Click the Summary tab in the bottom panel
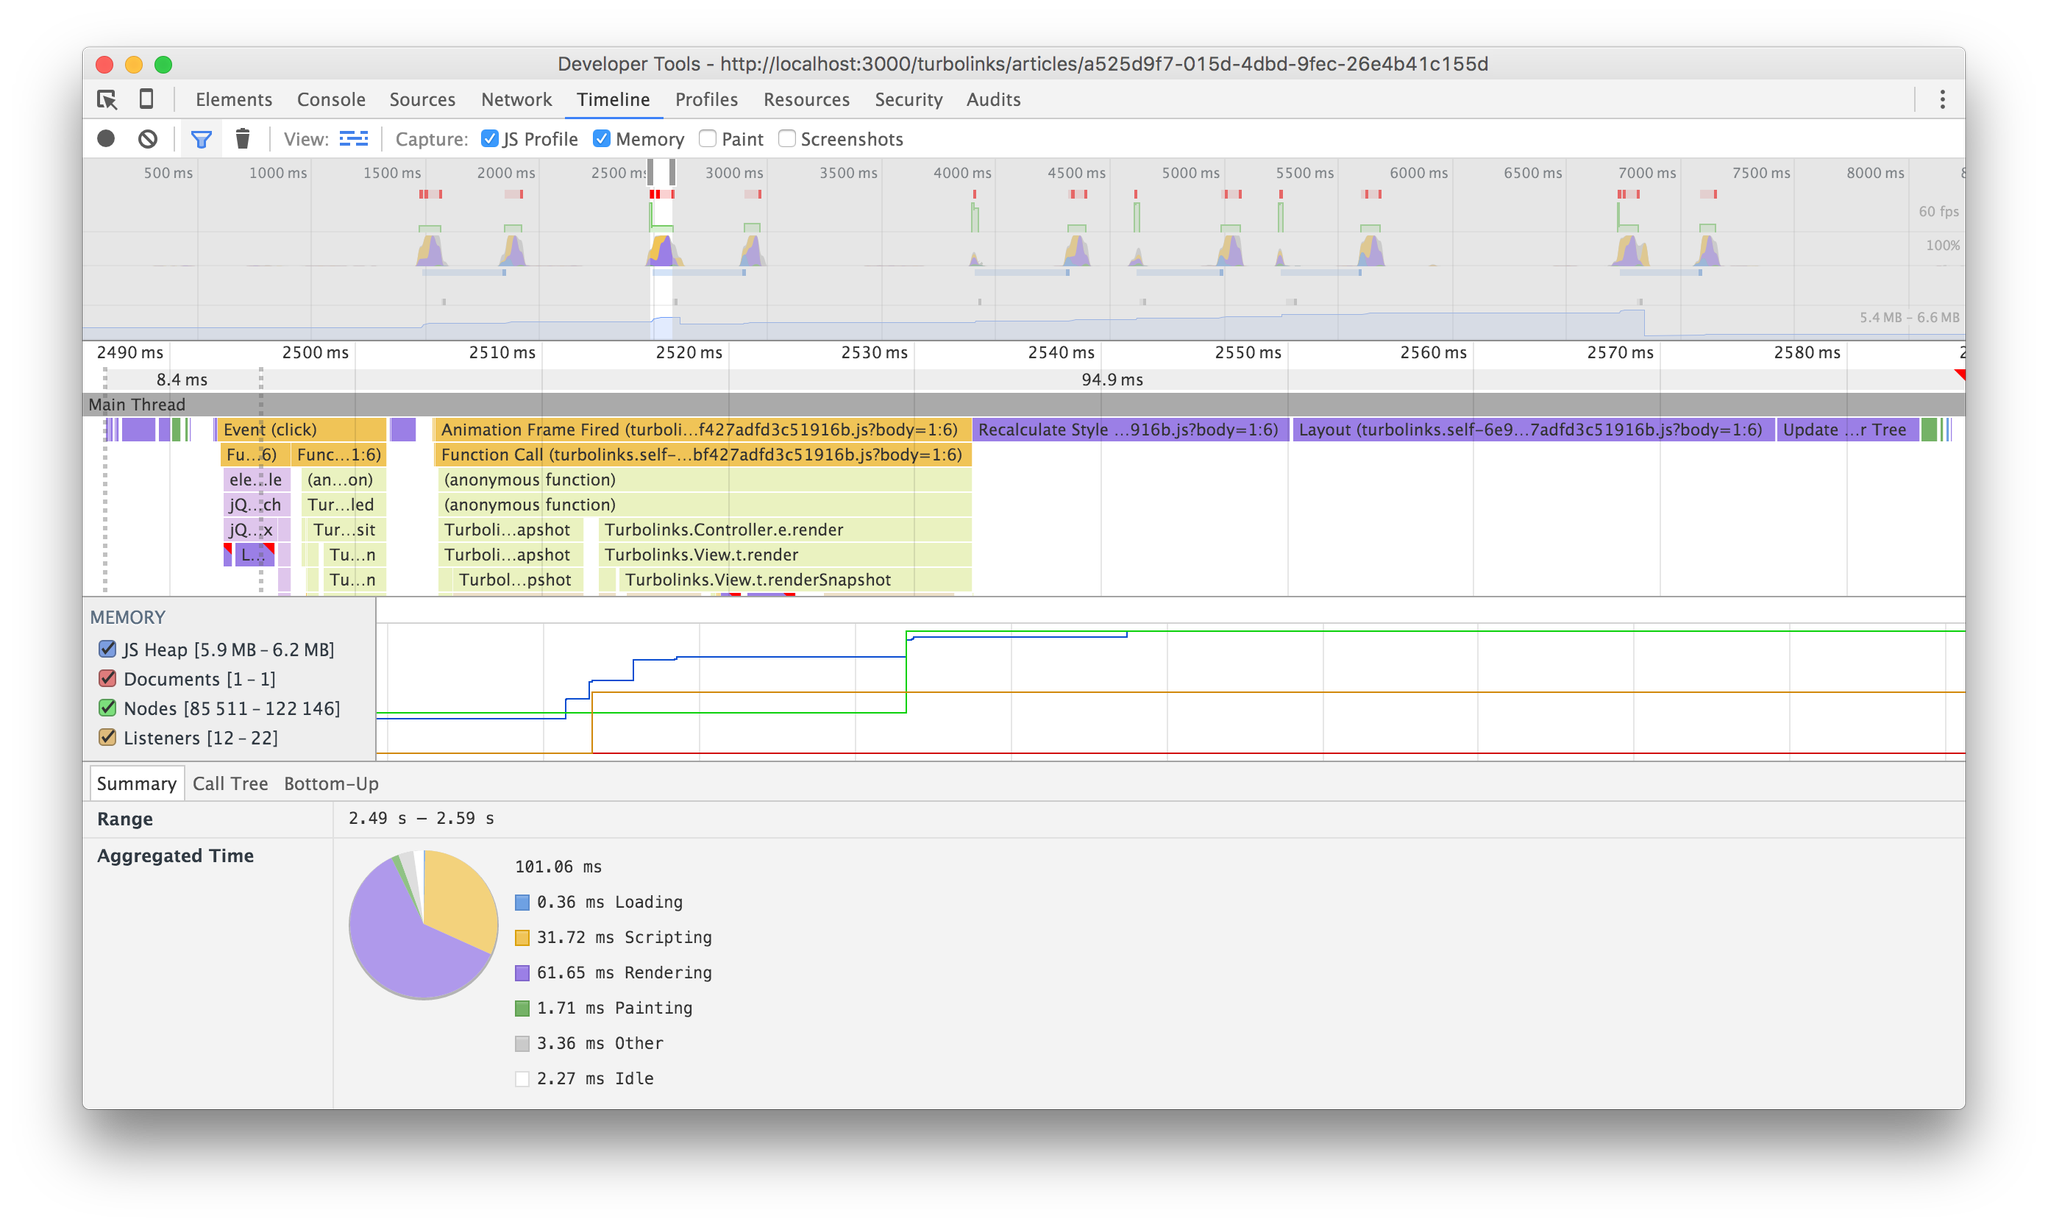The width and height of the screenshot is (2048, 1227). click(x=134, y=783)
